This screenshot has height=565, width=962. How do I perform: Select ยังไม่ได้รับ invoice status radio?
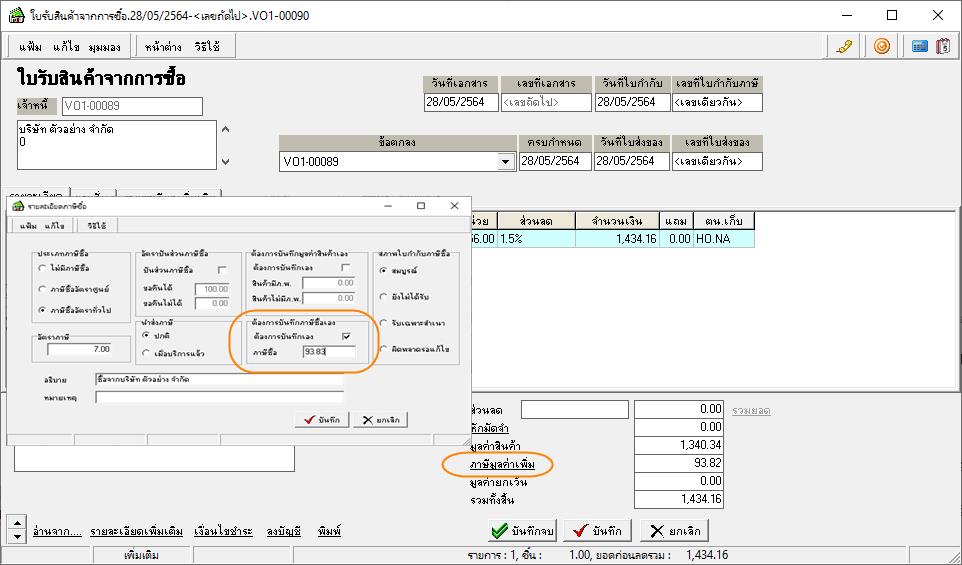pos(383,297)
